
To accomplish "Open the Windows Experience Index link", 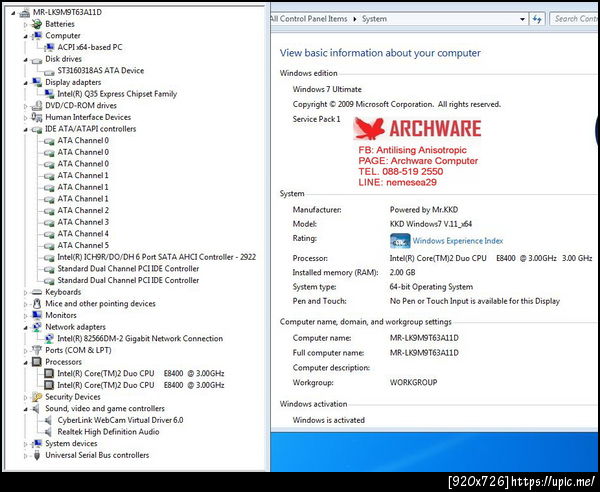I will [x=458, y=241].
